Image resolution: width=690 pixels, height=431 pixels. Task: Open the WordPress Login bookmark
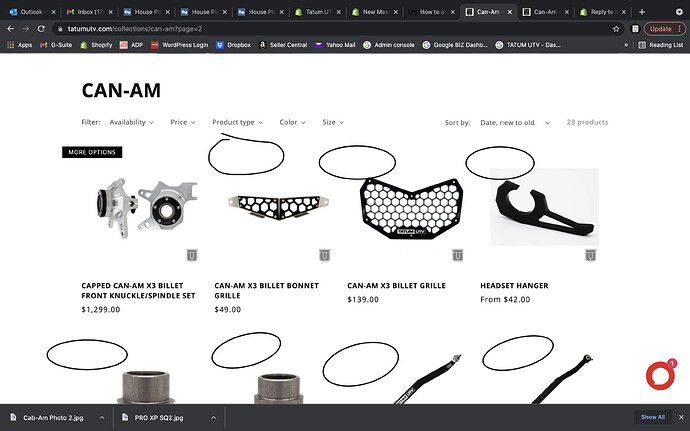pos(180,45)
